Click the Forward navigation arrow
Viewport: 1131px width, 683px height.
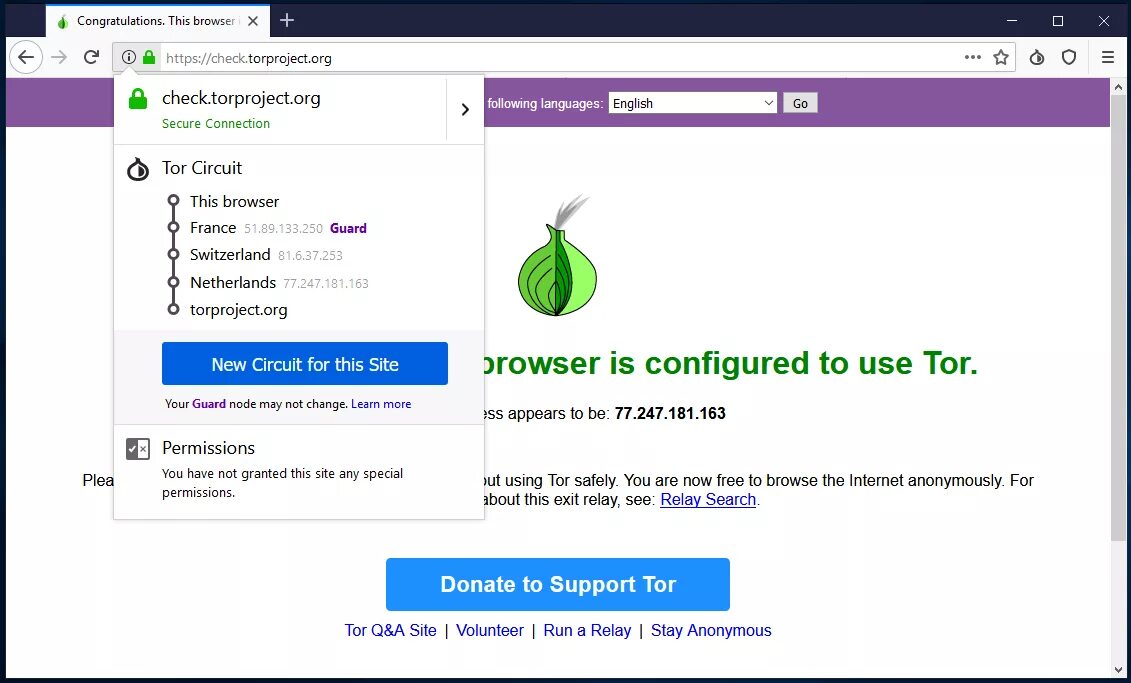pyautogui.click(x=59, y=58)
